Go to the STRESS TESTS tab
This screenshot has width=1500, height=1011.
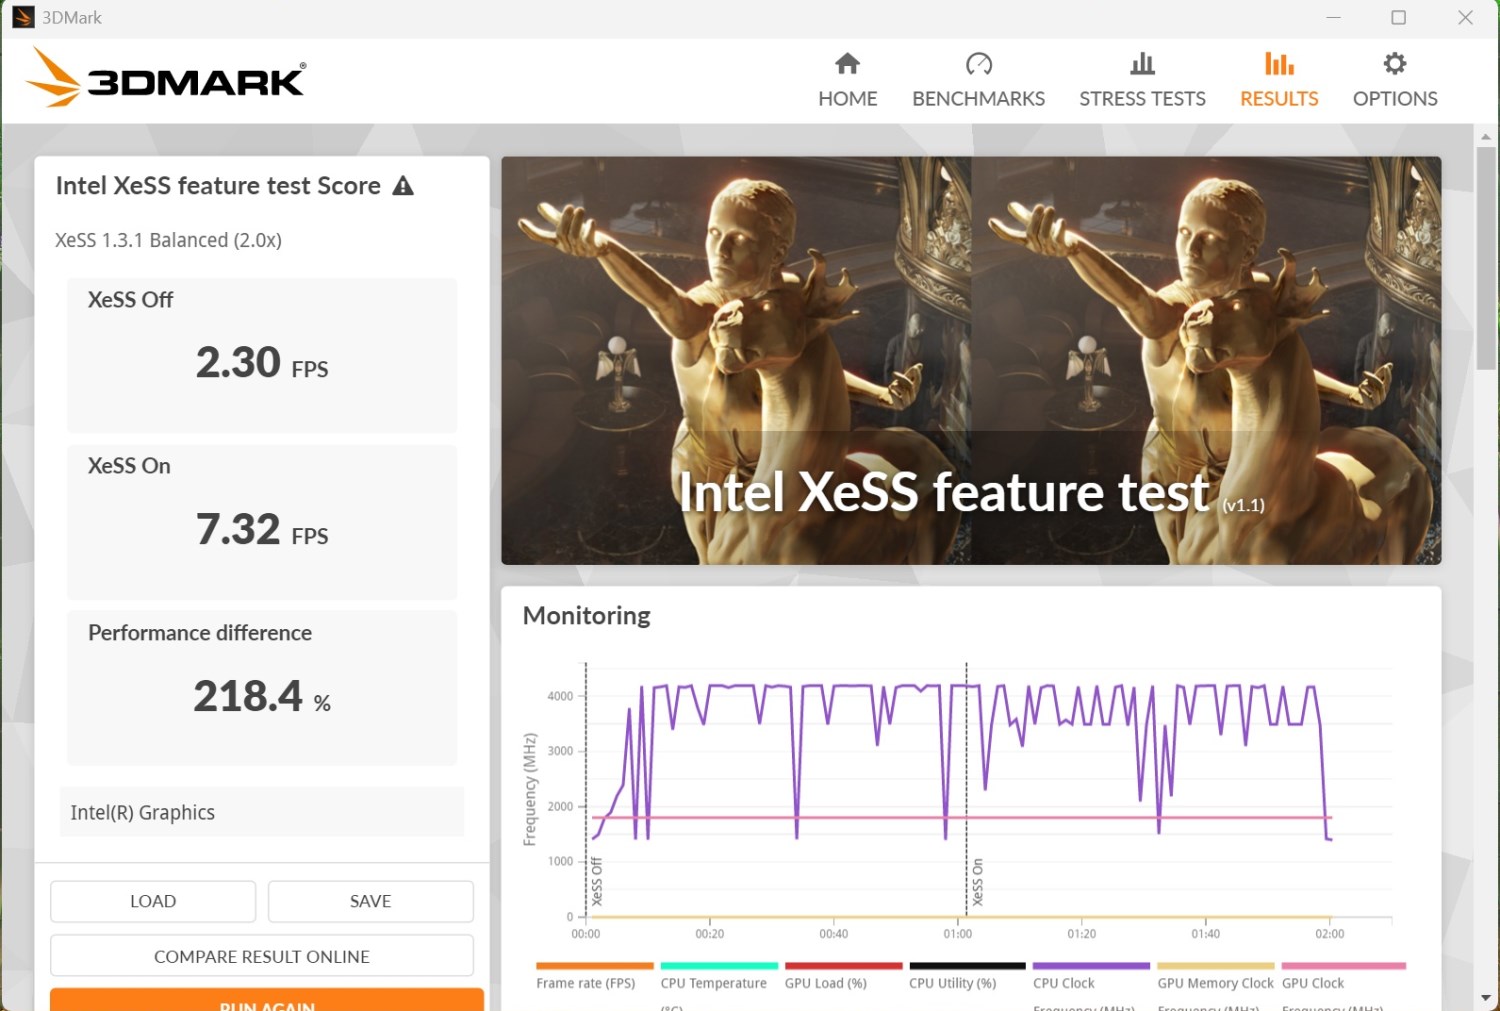1142,80
